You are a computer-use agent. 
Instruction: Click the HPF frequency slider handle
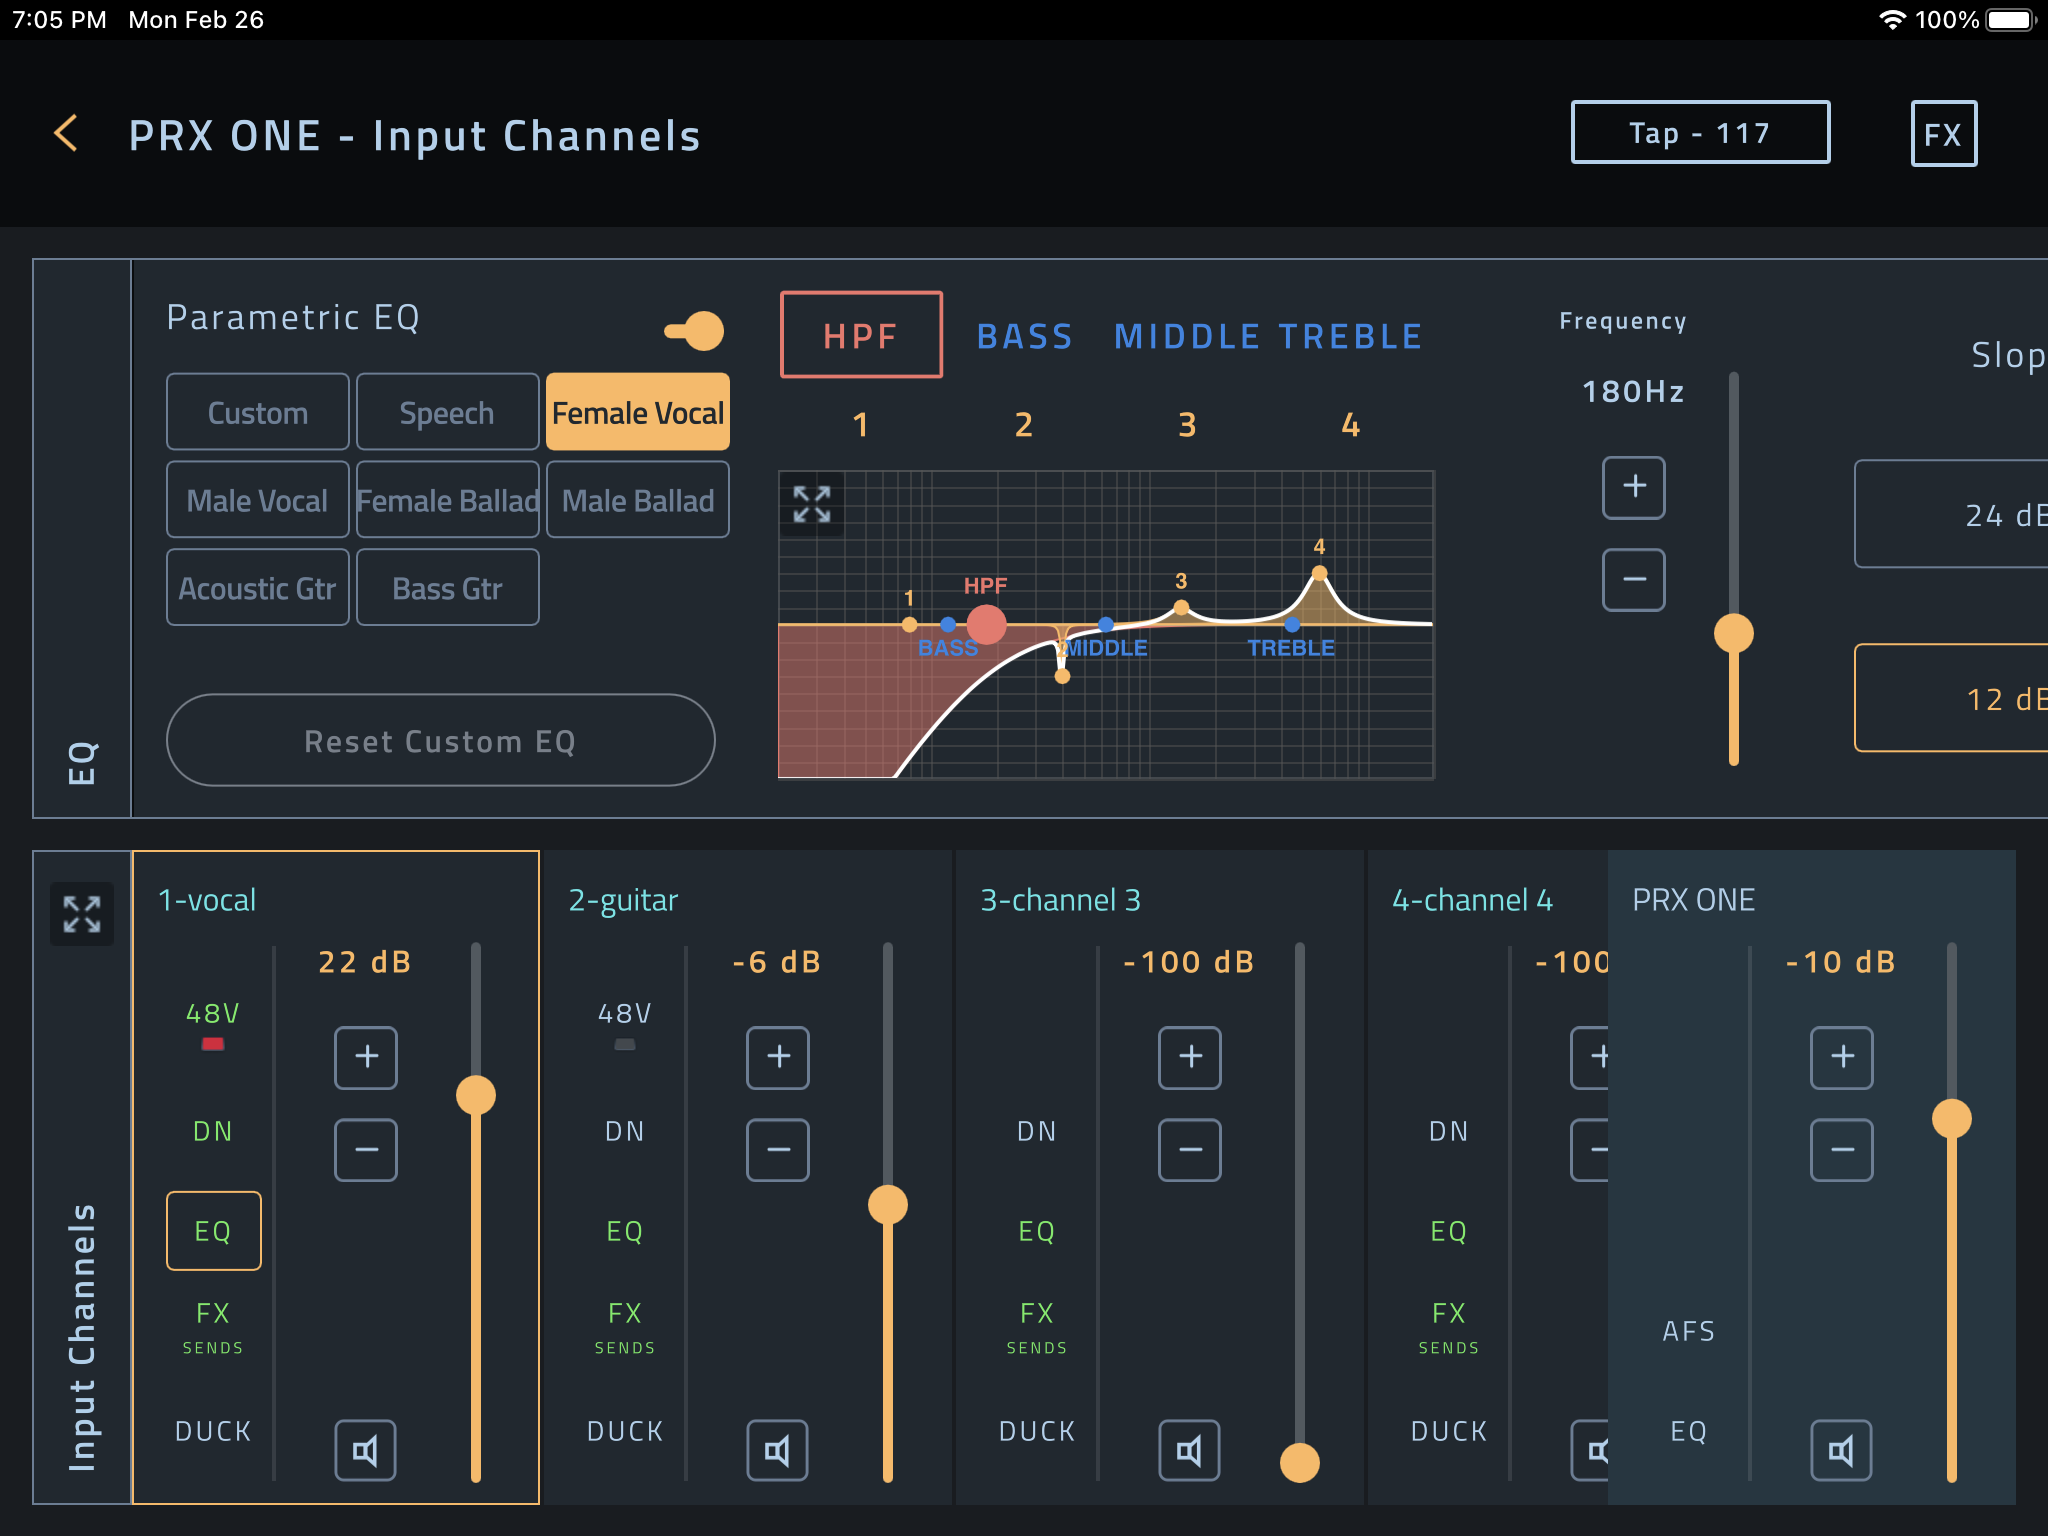1733,634
